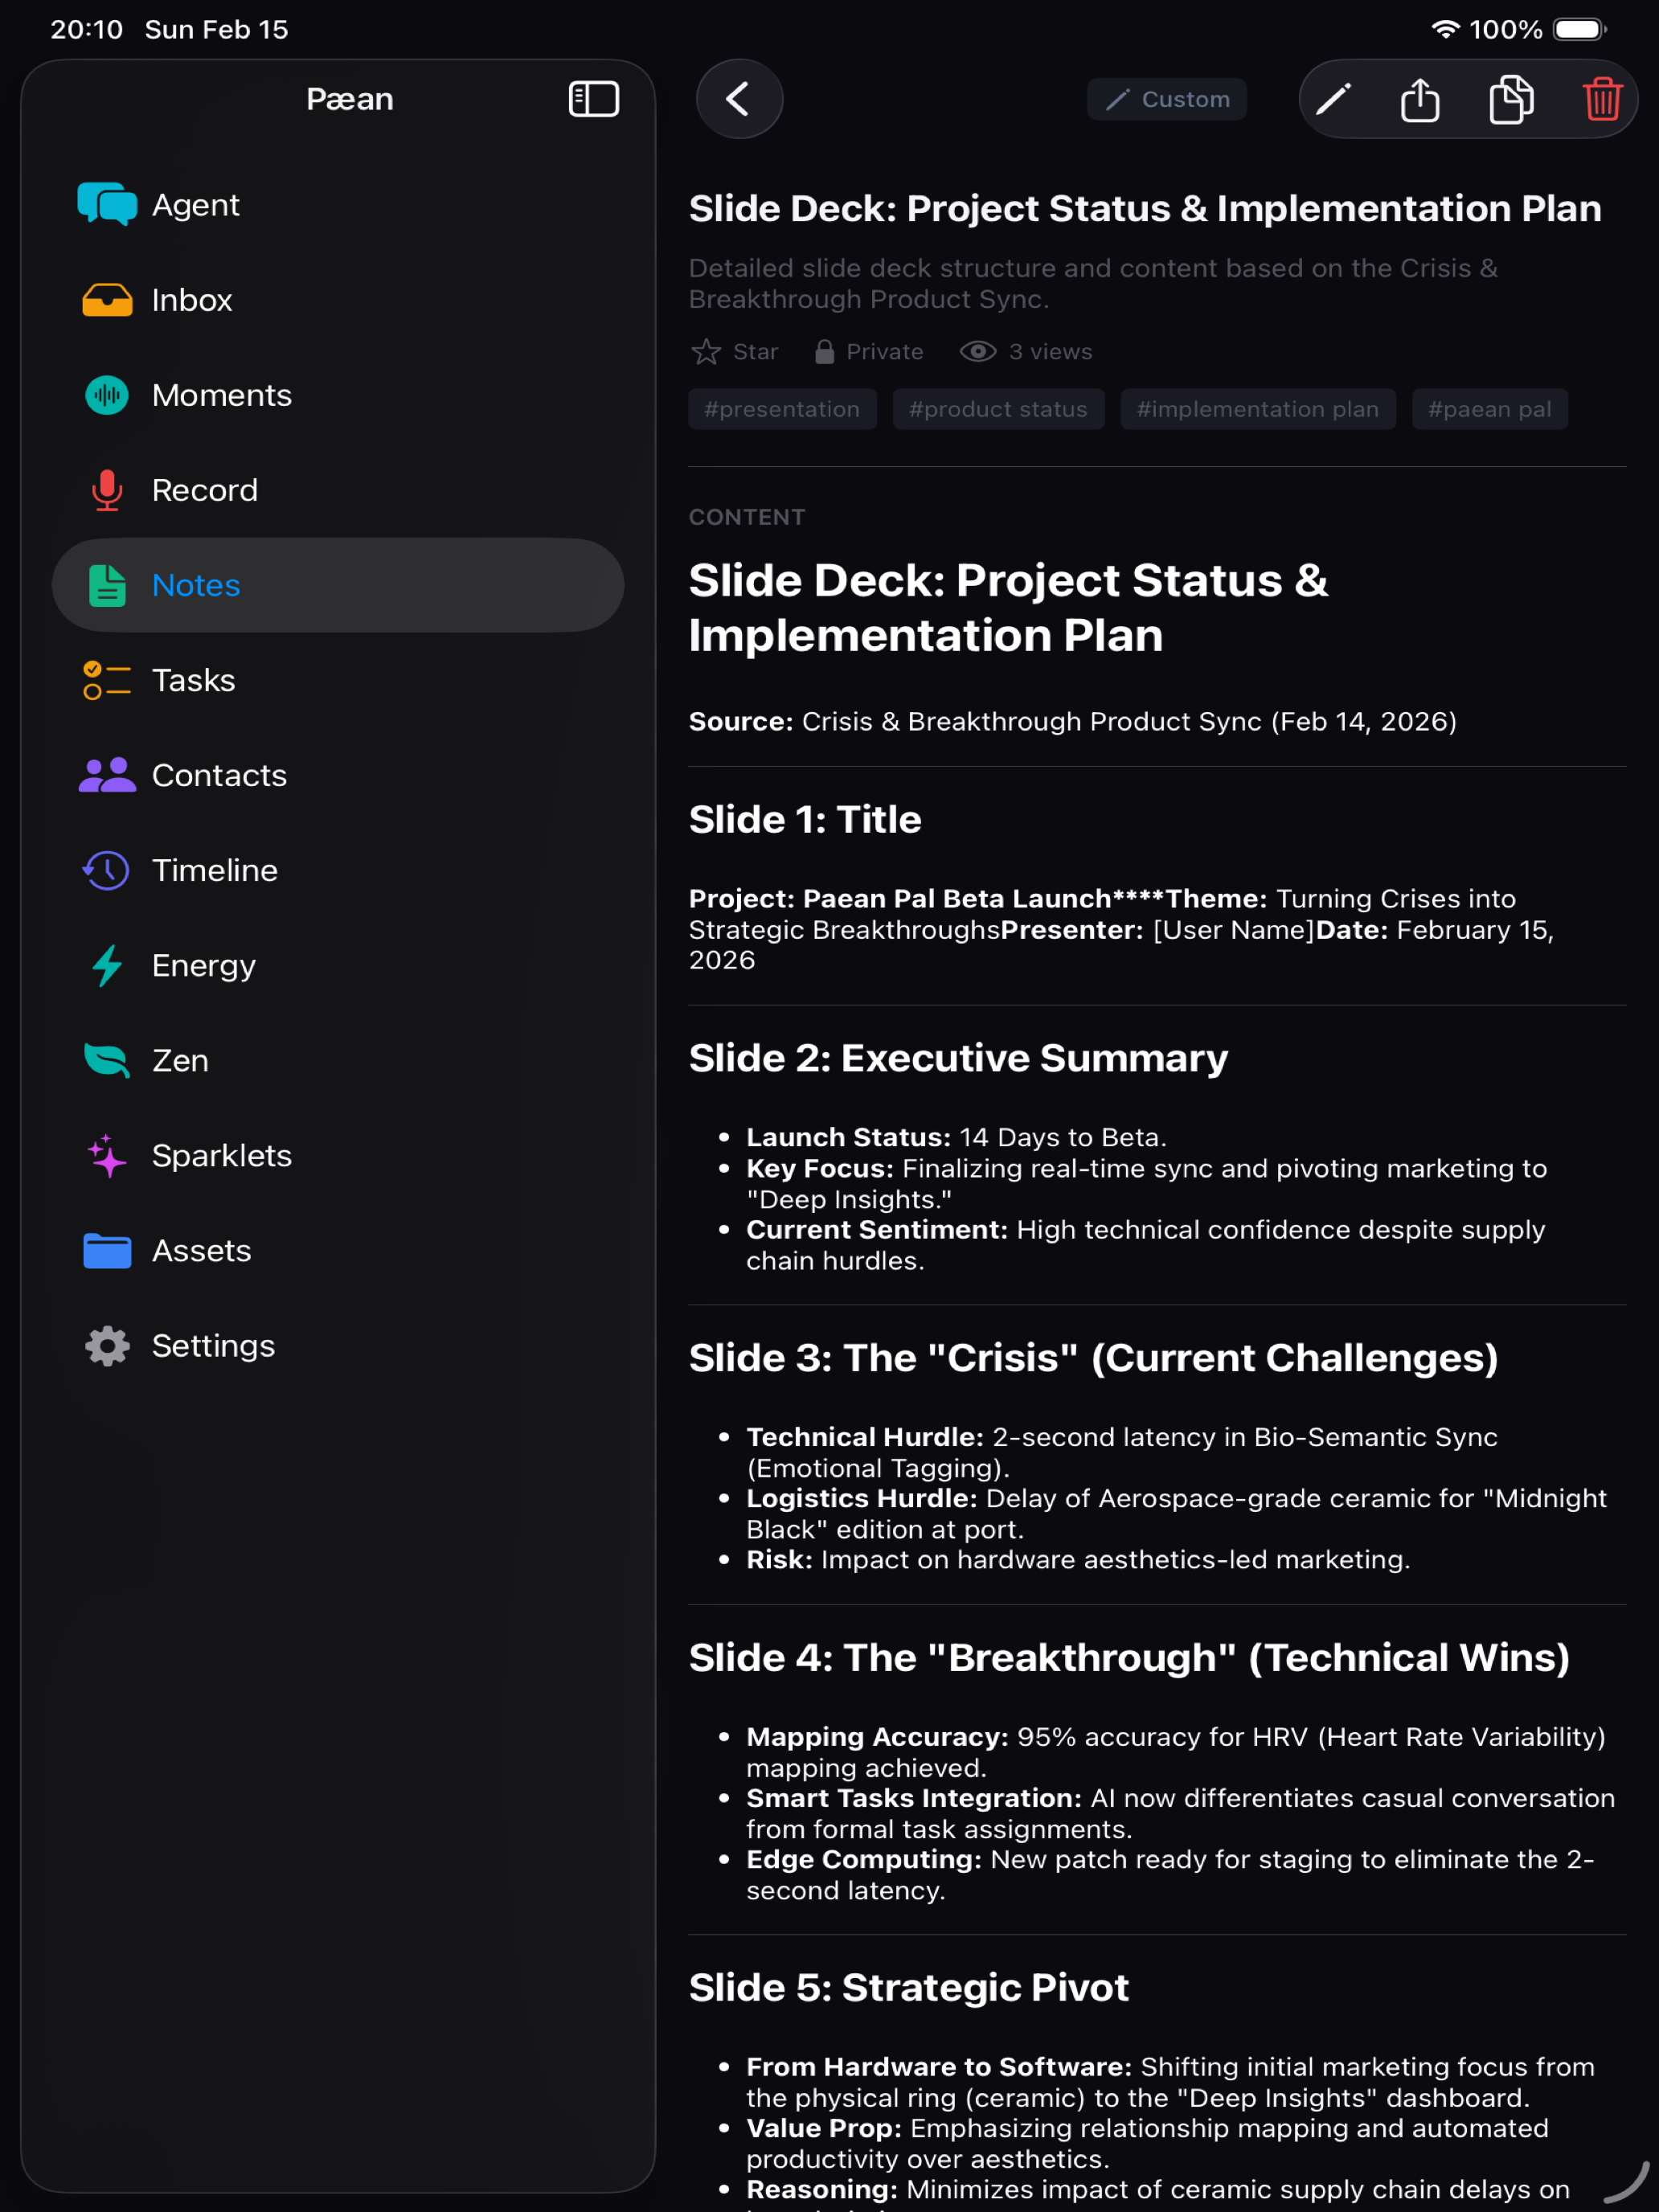
Task: Go back with the chevron button
Action: [x=739, y=99]
